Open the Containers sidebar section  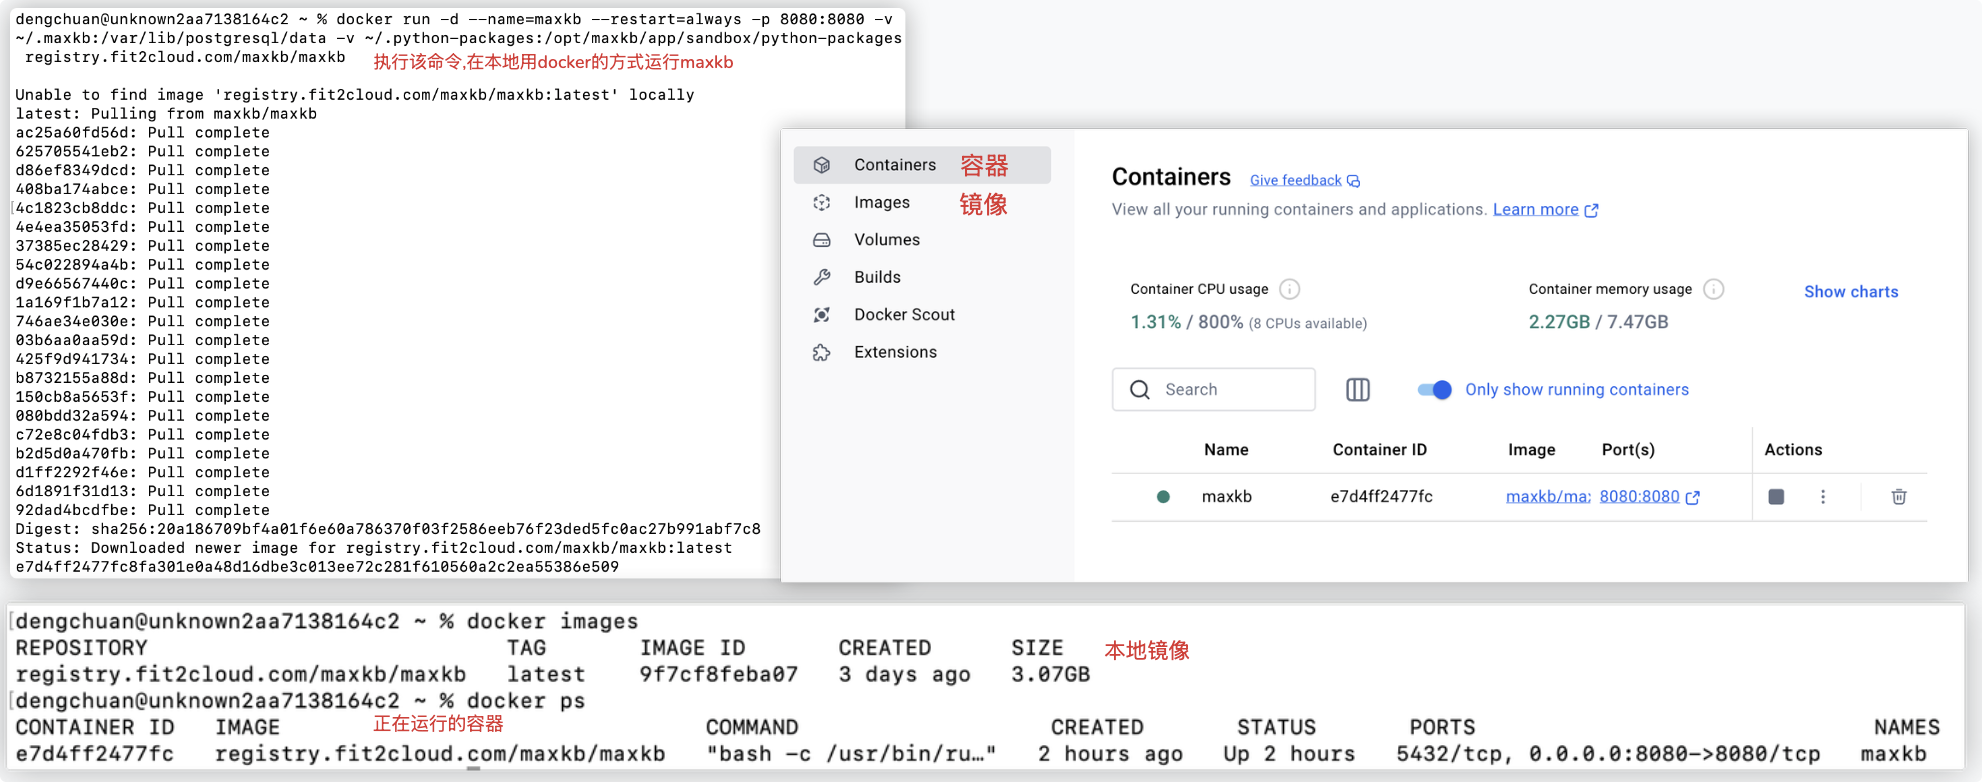(894, 165)
